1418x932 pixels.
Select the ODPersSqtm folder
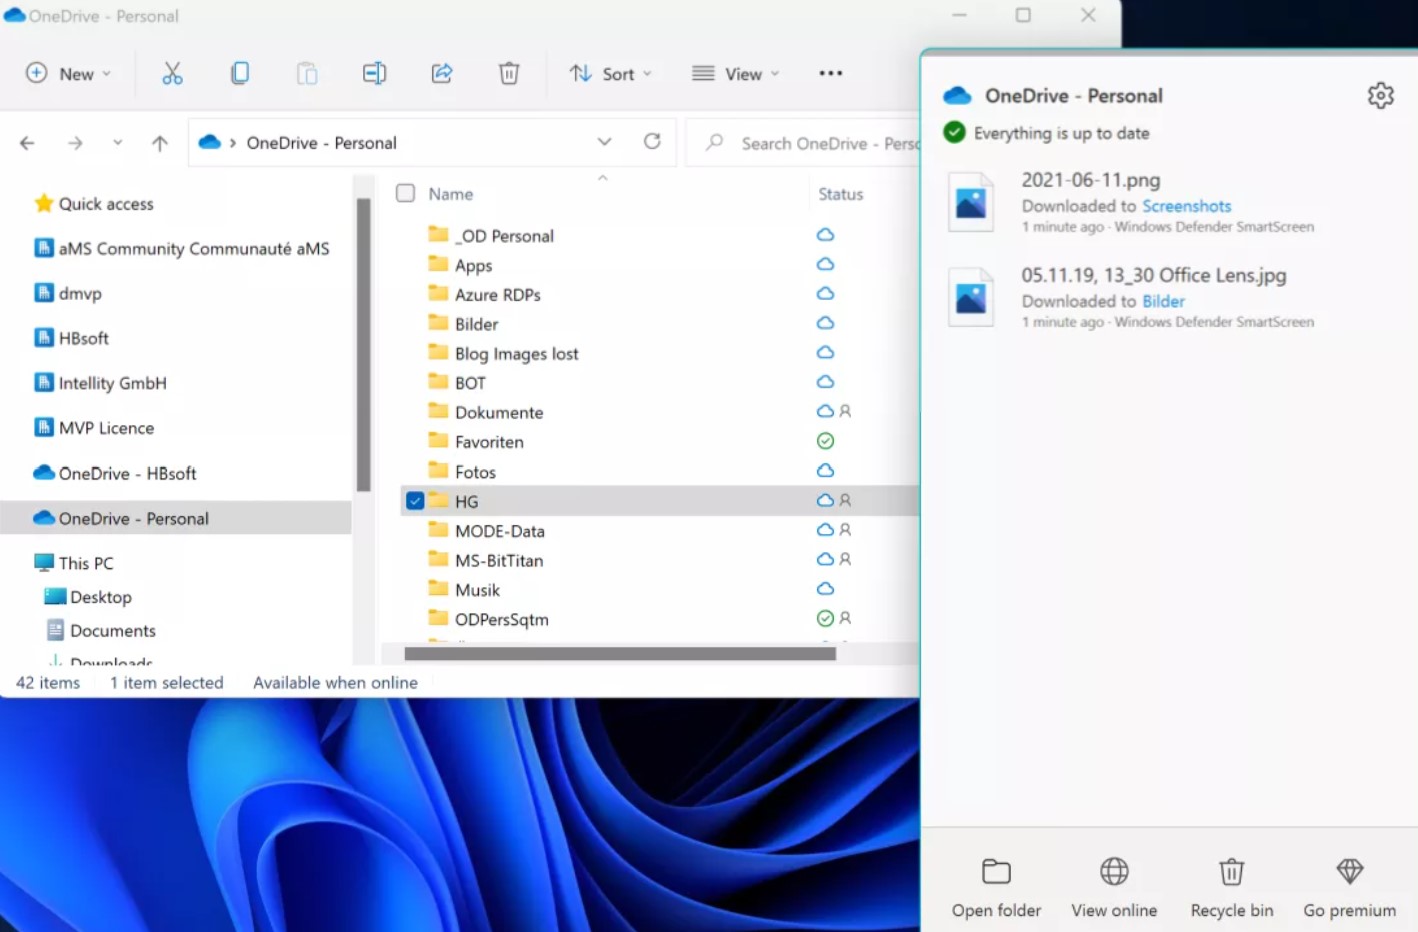501,619
